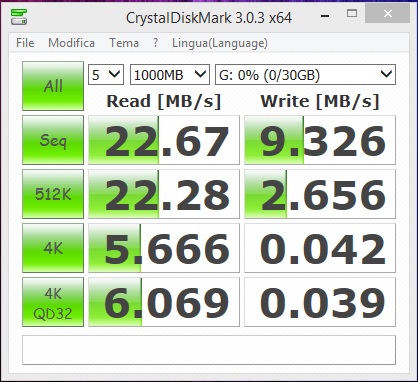Close the CrystalDiskMark window
The image size is (418, 382).
387,14
